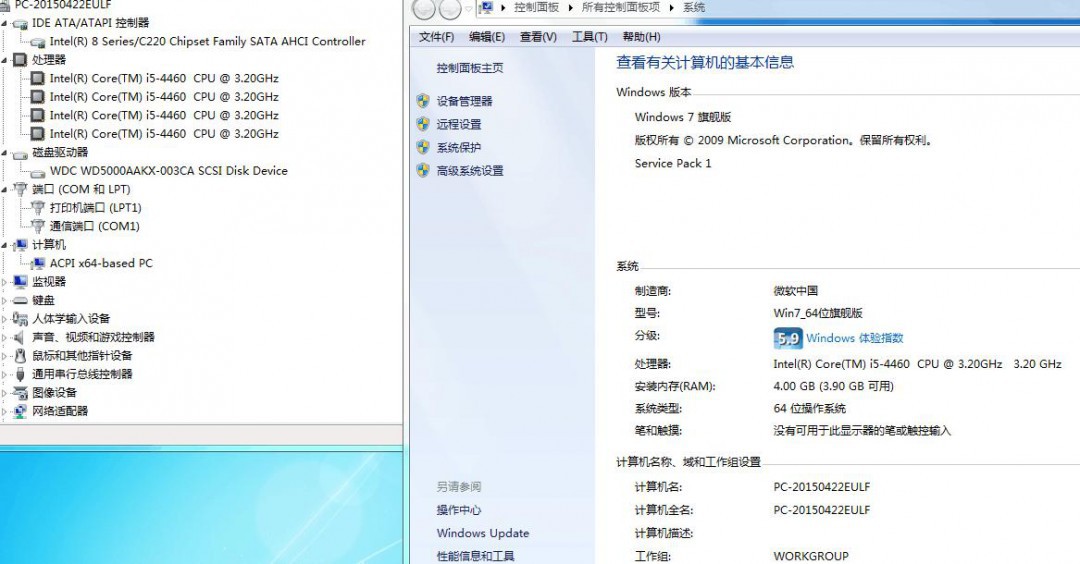1080x564 pixels.
Task: Open 高级系统设置 link
Action: 470,171
